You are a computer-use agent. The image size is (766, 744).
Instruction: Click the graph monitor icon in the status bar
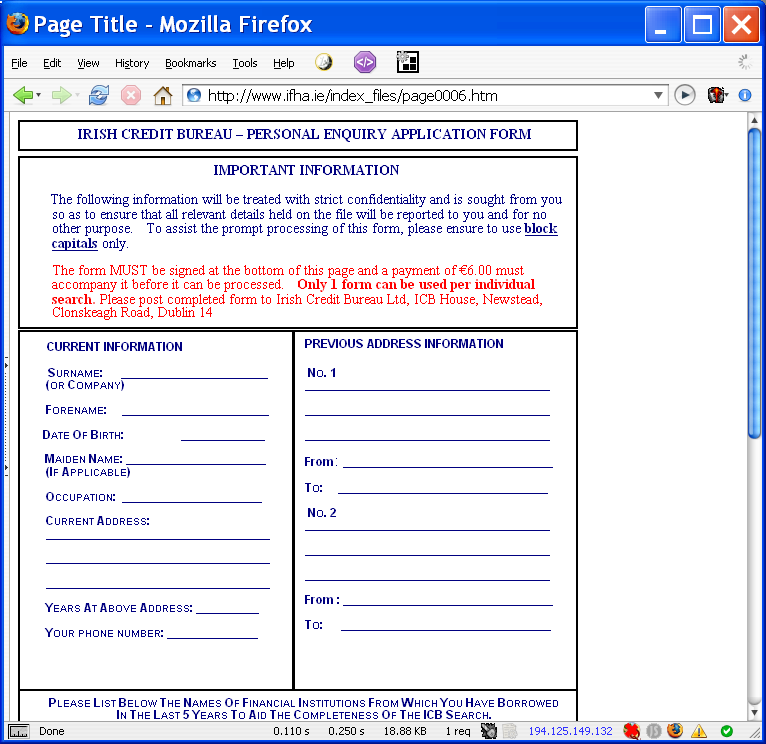pos(19,731)
